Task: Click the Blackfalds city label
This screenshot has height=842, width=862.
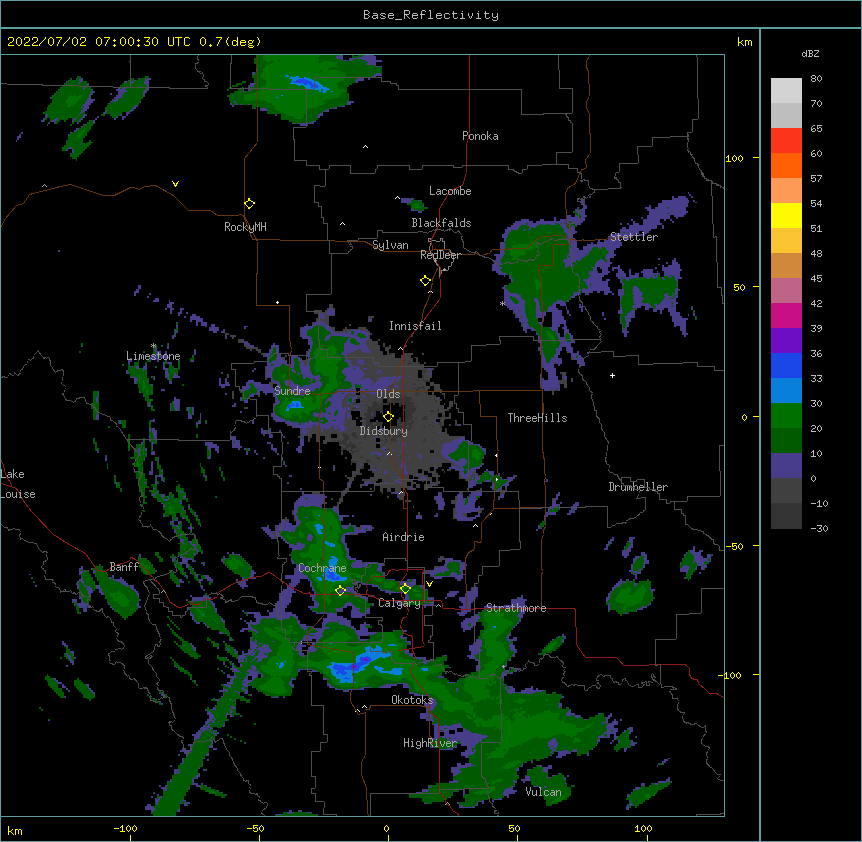Action: [441, 223]
